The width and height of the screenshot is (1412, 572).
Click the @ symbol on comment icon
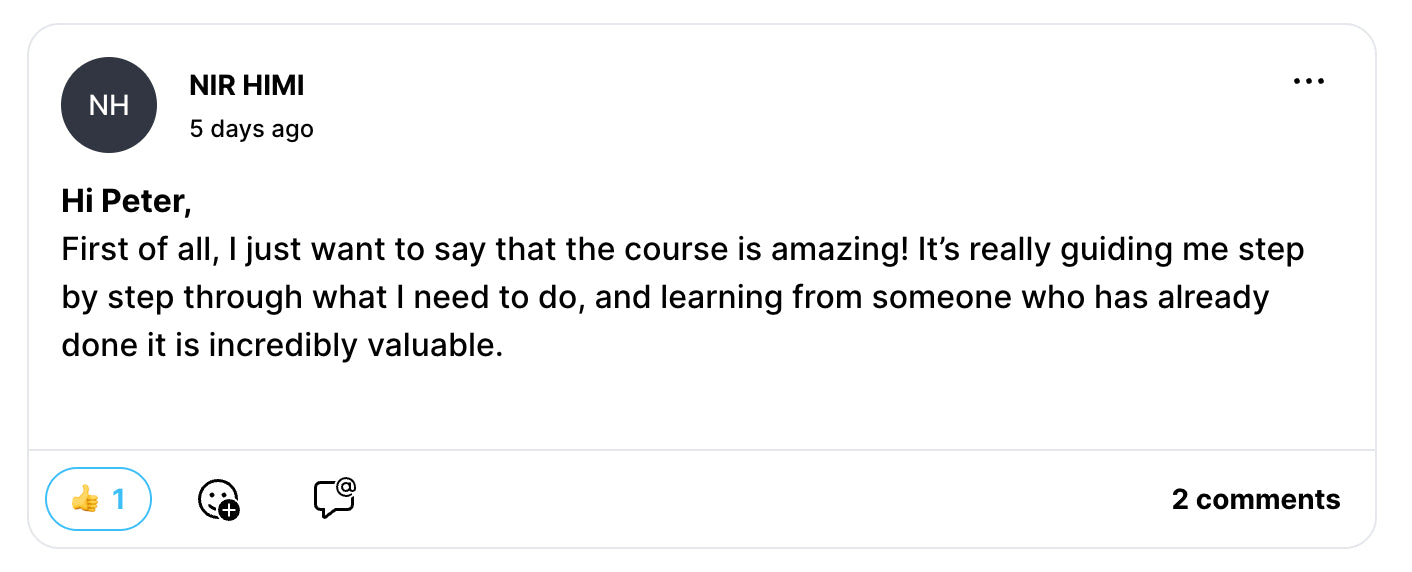tap(346, 488)
